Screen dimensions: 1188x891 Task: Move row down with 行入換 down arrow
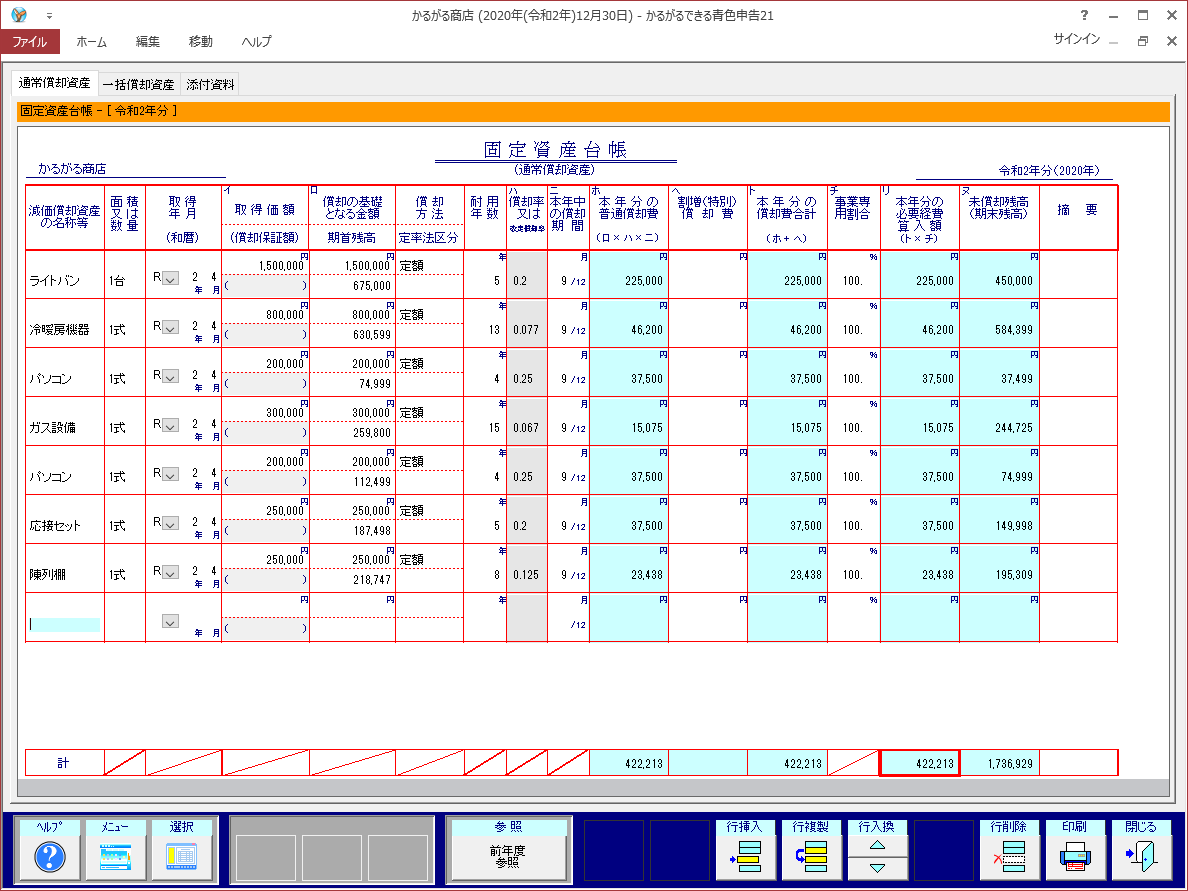point(877,868)
